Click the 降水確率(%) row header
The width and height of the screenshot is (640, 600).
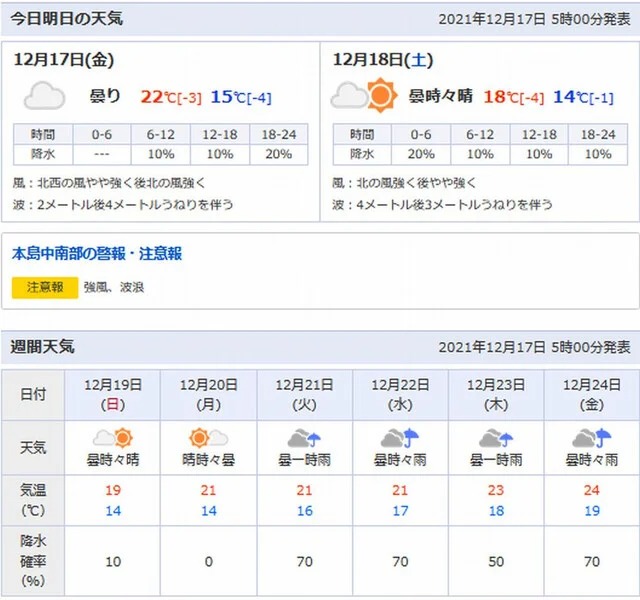coord(33,561)
